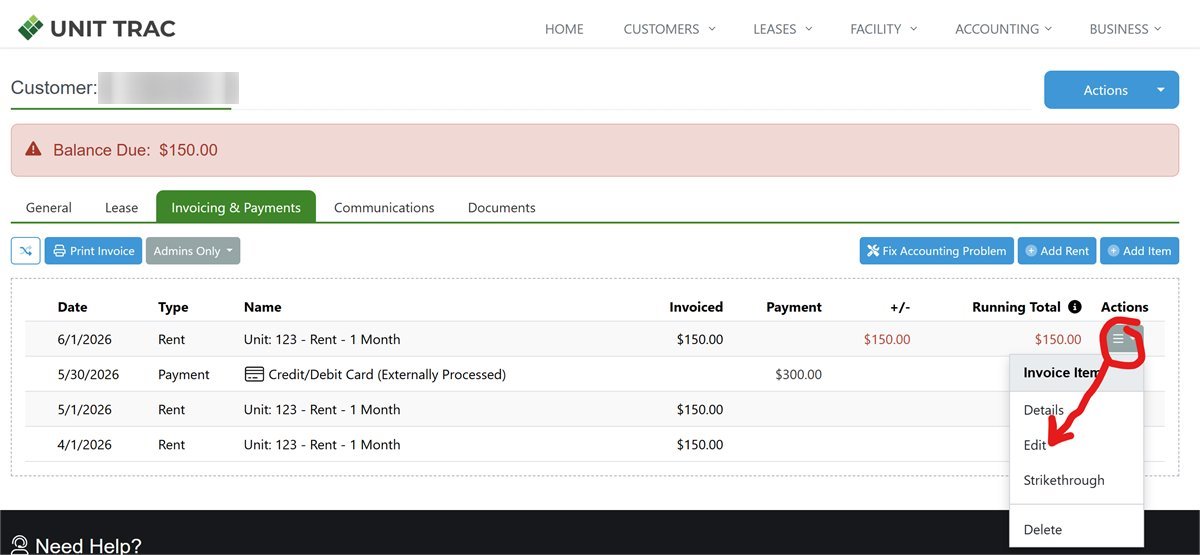Click the $300.00 payment amount
The image size is (1200, 555).
[x=798, y=375]
